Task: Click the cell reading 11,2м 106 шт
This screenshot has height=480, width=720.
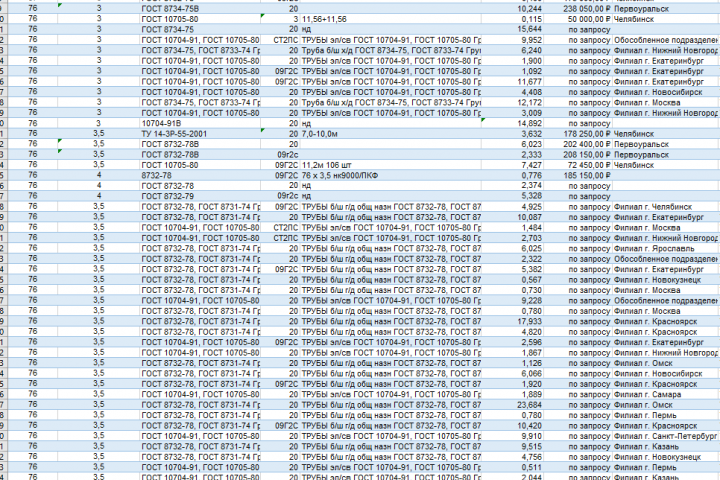Action: pos(391,165)
